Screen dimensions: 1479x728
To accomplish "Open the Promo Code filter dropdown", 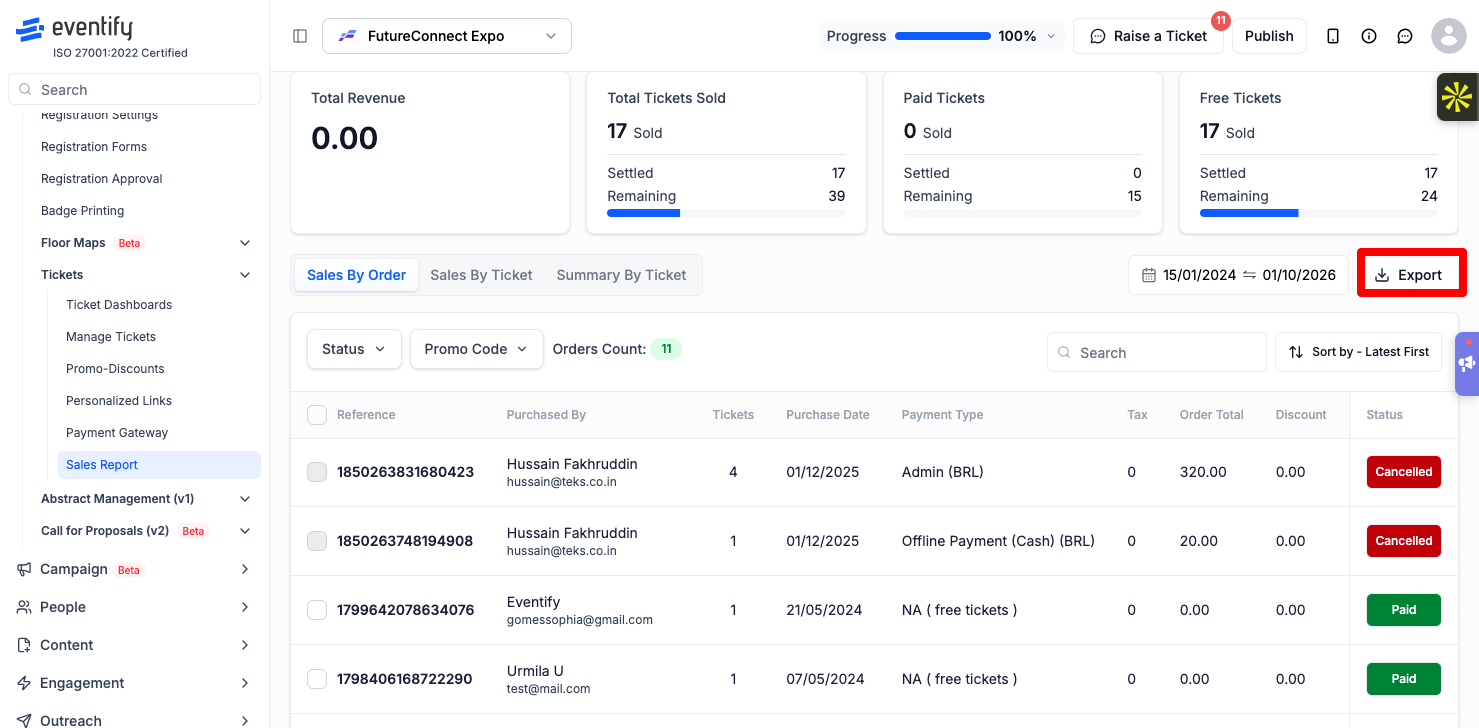I will [477, 349].
